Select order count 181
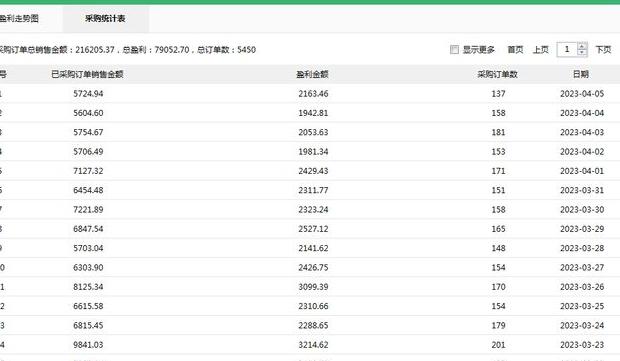This screenshot has height=361, width=620. pyautogui.click(x=498, y=132)
